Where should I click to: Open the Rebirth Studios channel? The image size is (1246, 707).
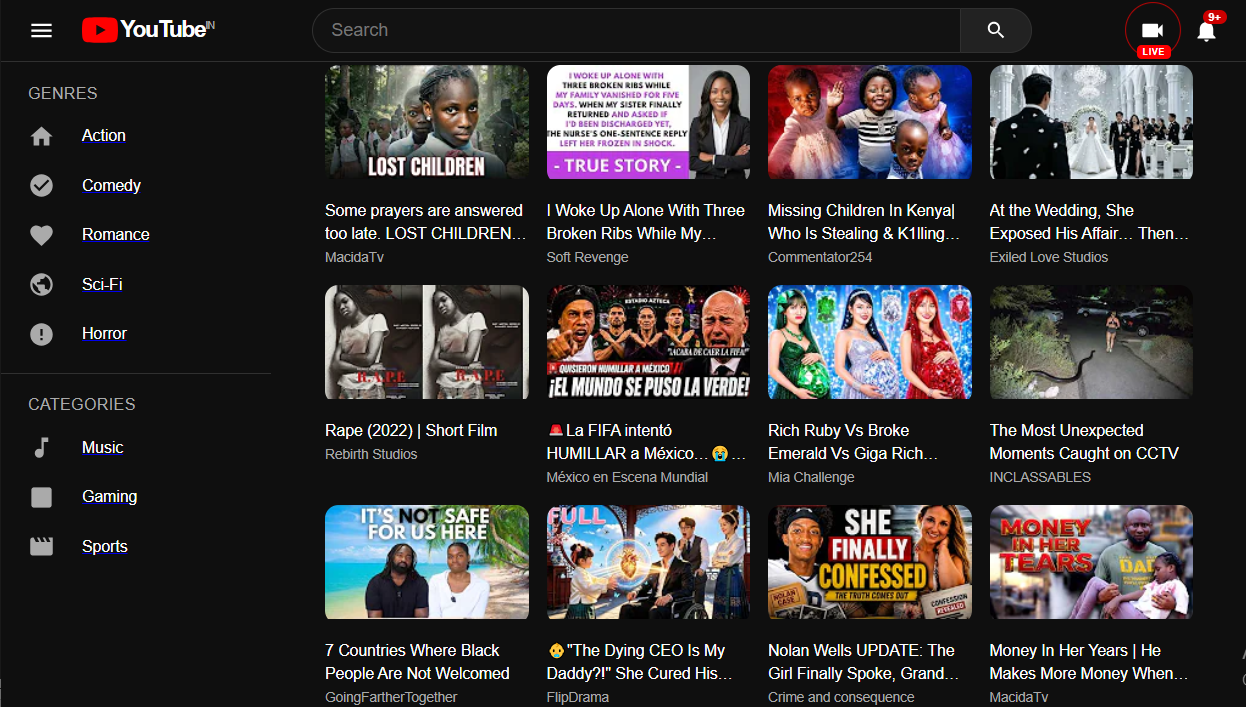point(371,454)
